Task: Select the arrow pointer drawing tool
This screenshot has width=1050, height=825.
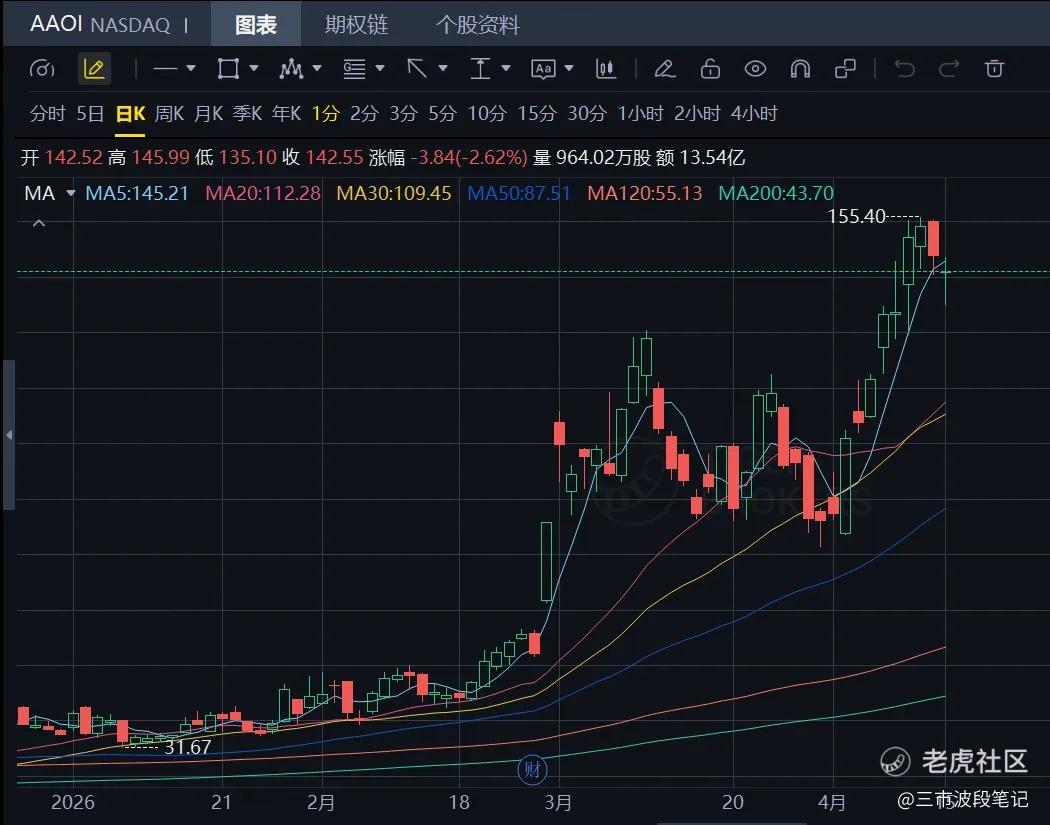Action: (x=417, y=68)
